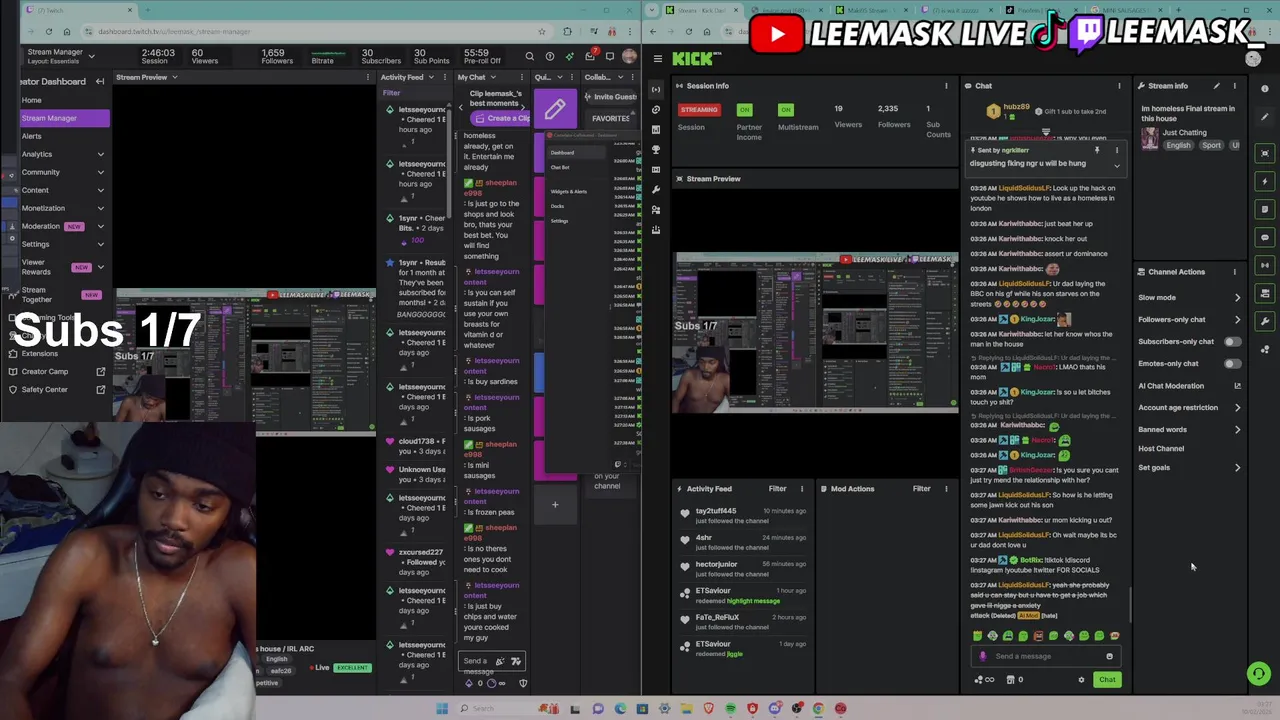Open Twitch search icon in top bar
Screen dimensions: 1280x720
[x=530, y=57]
